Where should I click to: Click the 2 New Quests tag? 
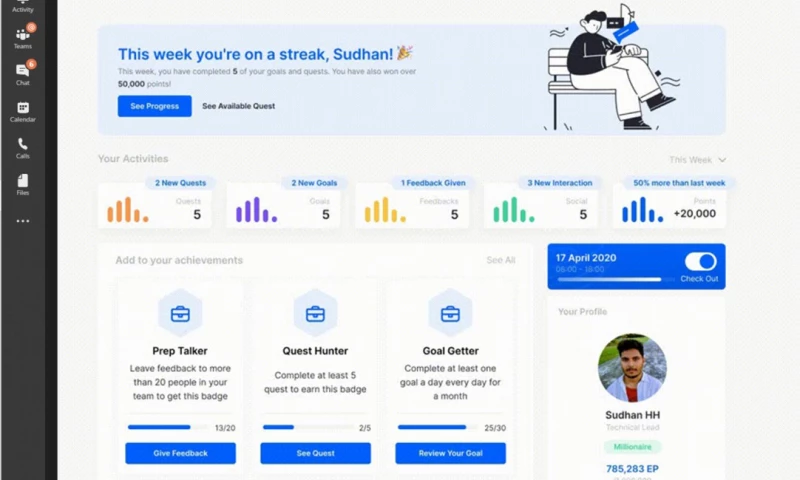click(x=181, y=183)
